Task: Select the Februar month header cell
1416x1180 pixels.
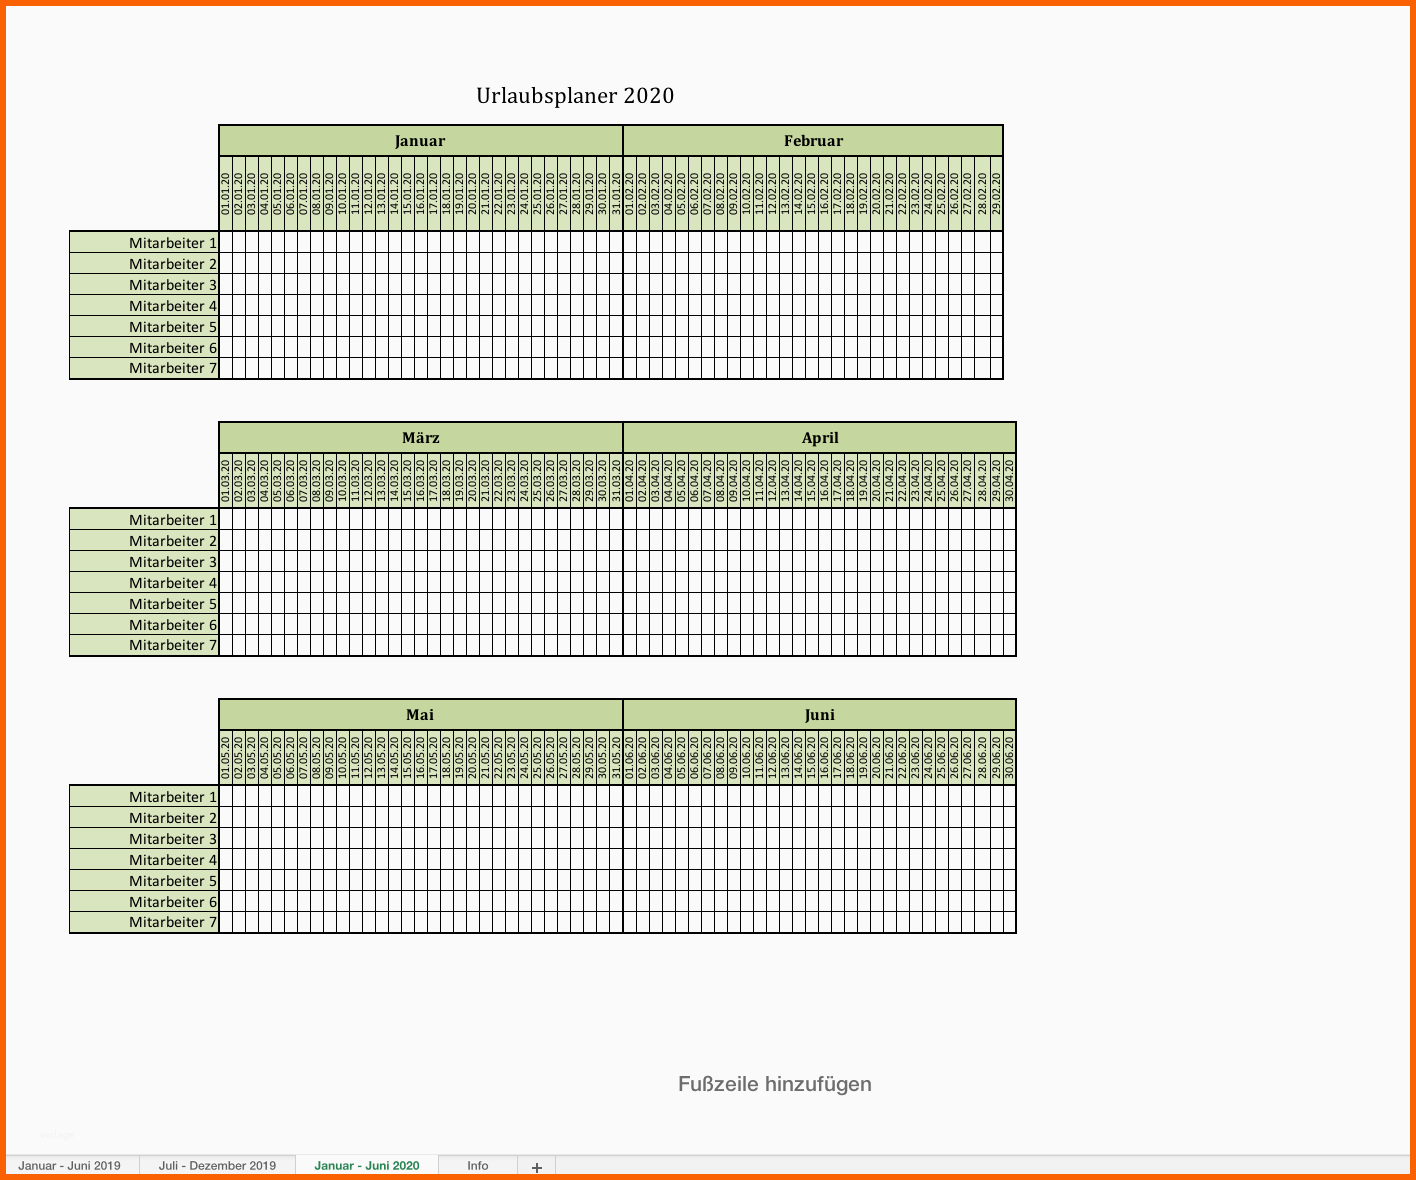Action: (x=813, y=141)
